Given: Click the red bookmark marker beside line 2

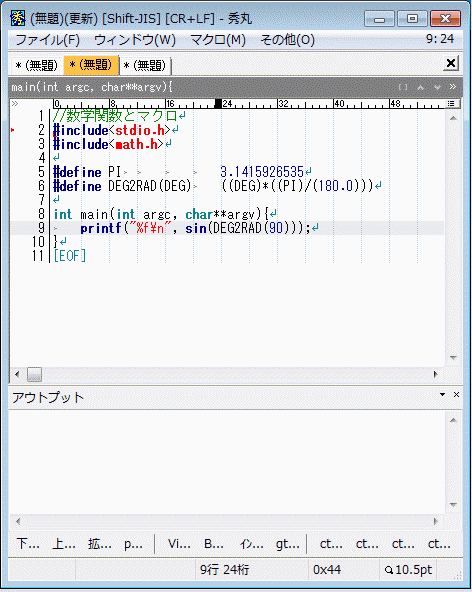Looking at the screenshot, I should (x=13, y=130).
